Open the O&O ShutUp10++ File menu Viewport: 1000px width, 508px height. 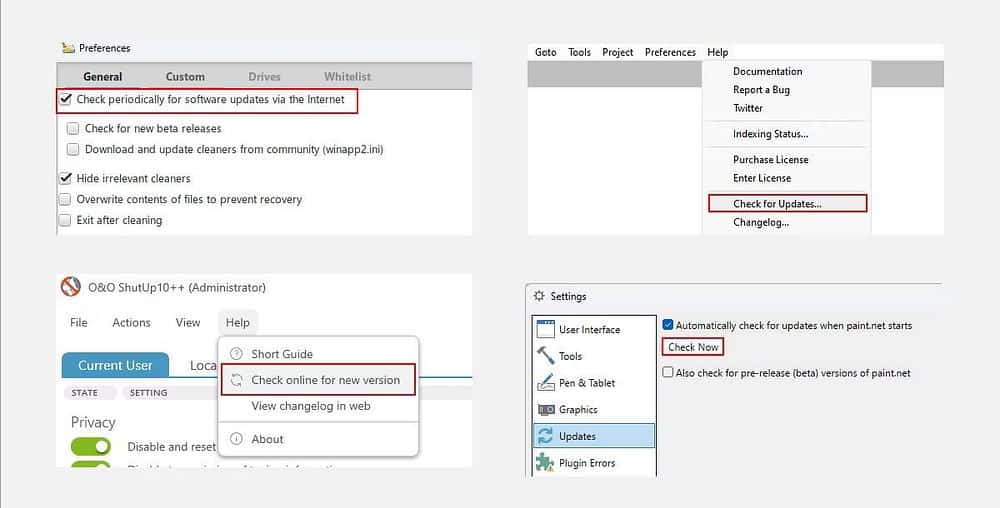pyautogui.click(x=78, y=323)
